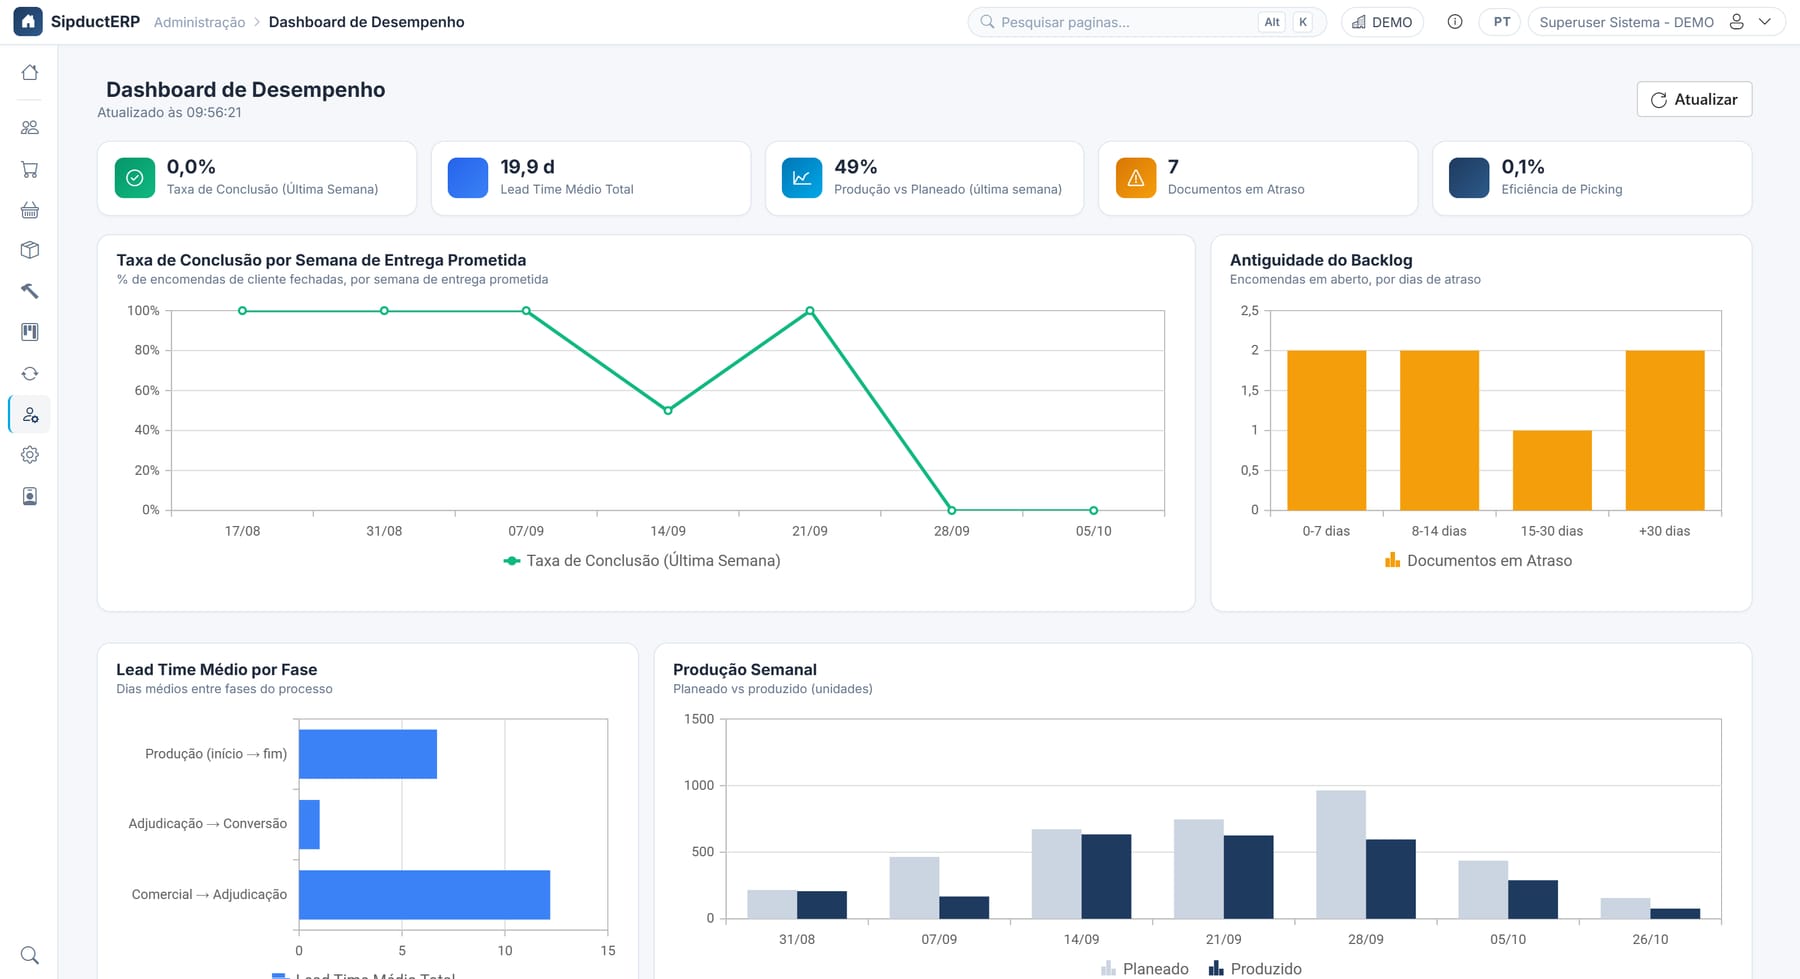
Task: Click the orange warning Documentos em Atraso icon
Action: pos(1136,178)
